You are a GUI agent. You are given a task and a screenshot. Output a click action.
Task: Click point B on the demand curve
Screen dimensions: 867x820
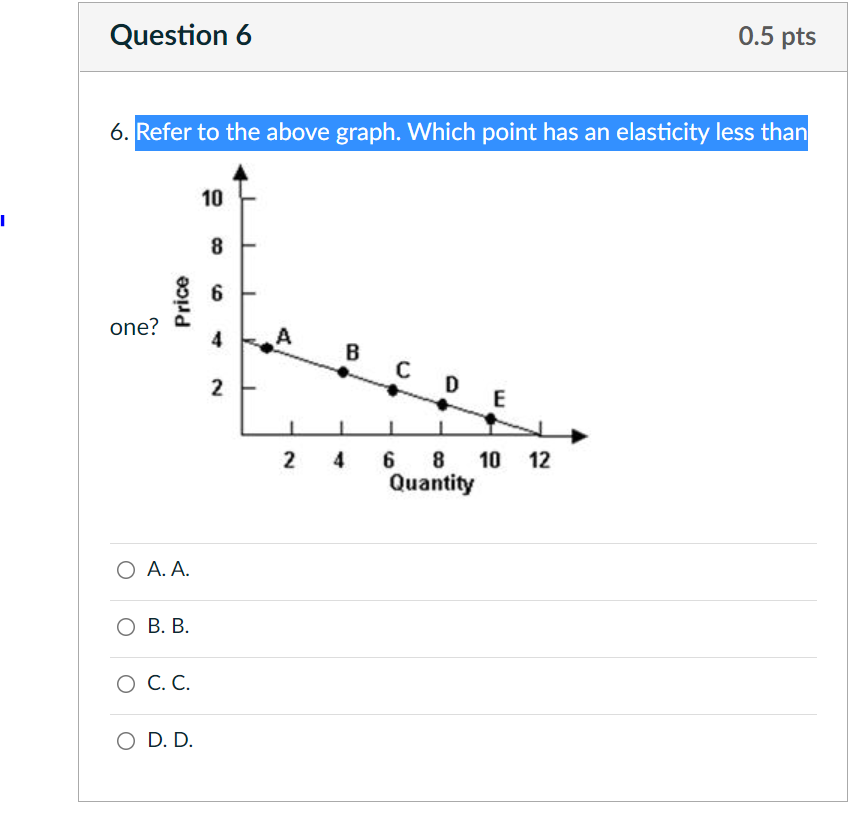[x=342, y=371]
